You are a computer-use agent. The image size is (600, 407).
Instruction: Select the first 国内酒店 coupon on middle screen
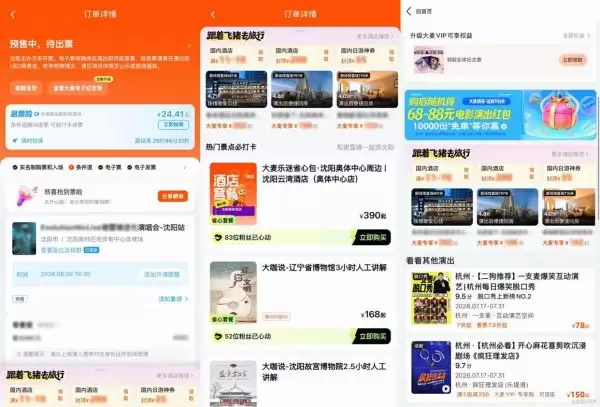point(236,55)
